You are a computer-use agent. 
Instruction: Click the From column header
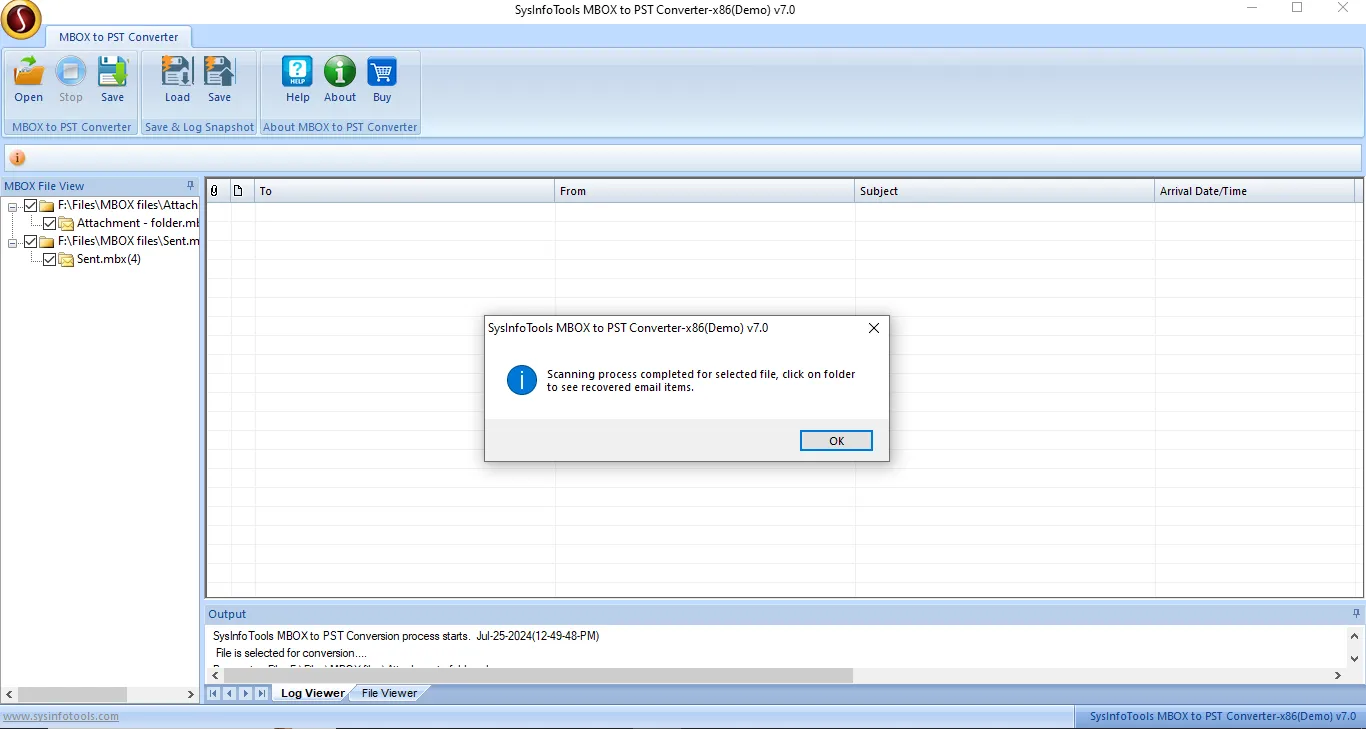(705, 191)
